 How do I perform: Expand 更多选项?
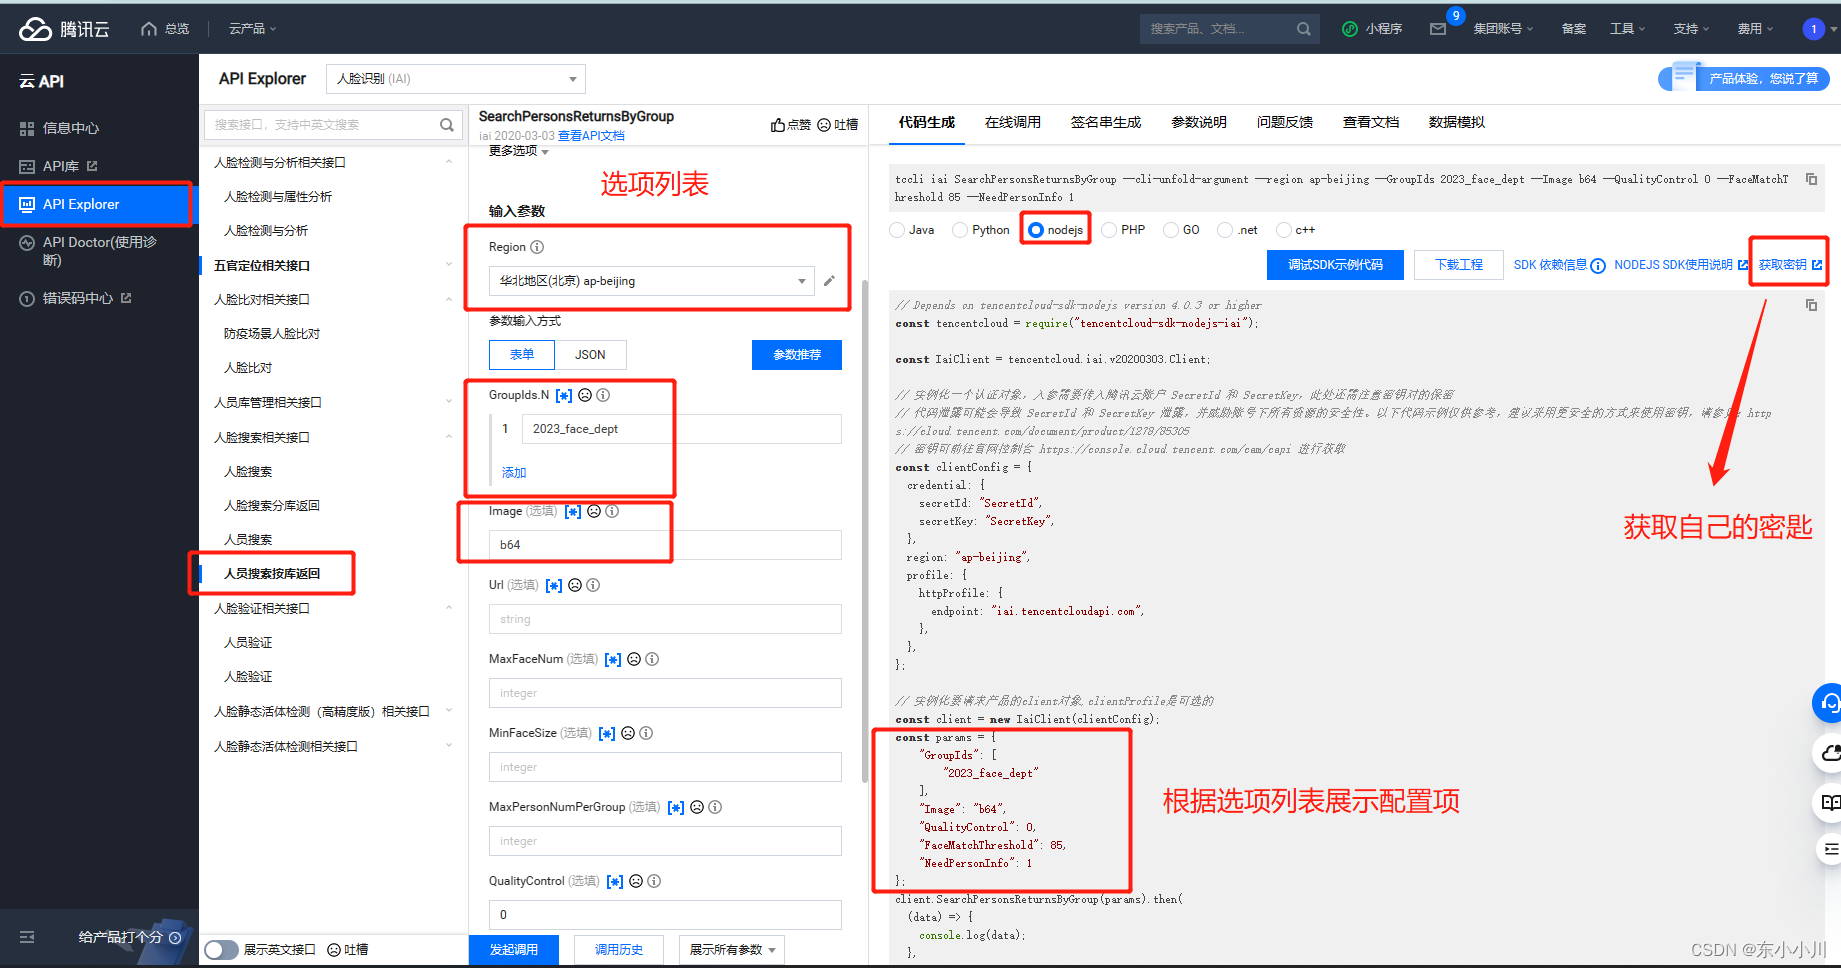(518, 151)
